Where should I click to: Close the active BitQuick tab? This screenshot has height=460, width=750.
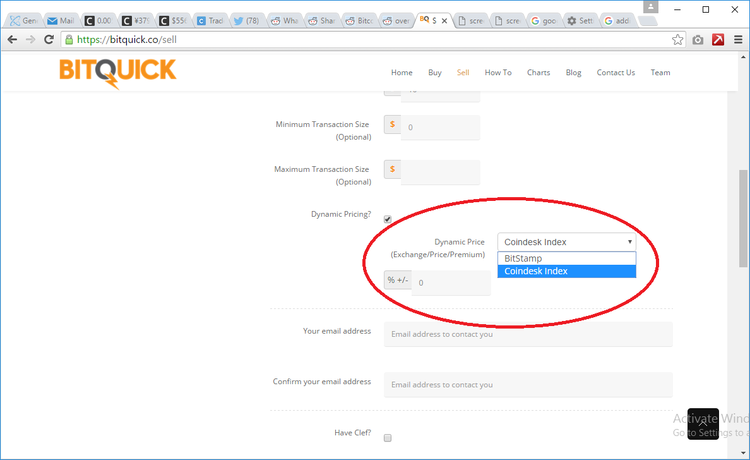click(x=444, y=21)
